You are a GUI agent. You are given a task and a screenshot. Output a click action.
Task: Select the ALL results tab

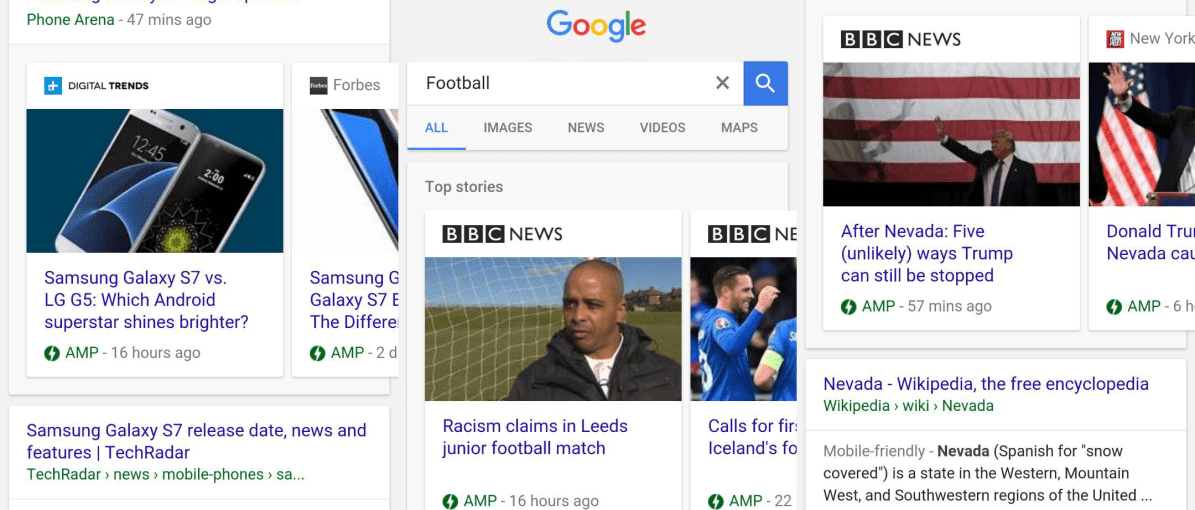click(436, 127)
